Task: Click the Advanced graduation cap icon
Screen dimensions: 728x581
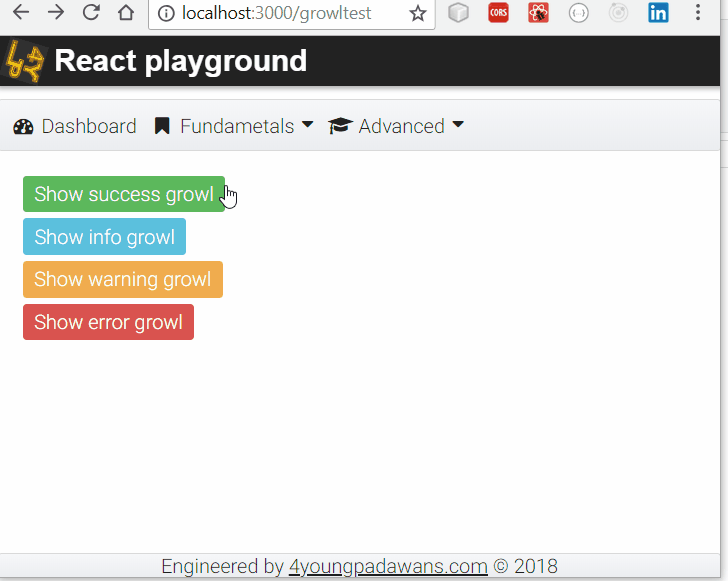Action: (x=340, y=126)
